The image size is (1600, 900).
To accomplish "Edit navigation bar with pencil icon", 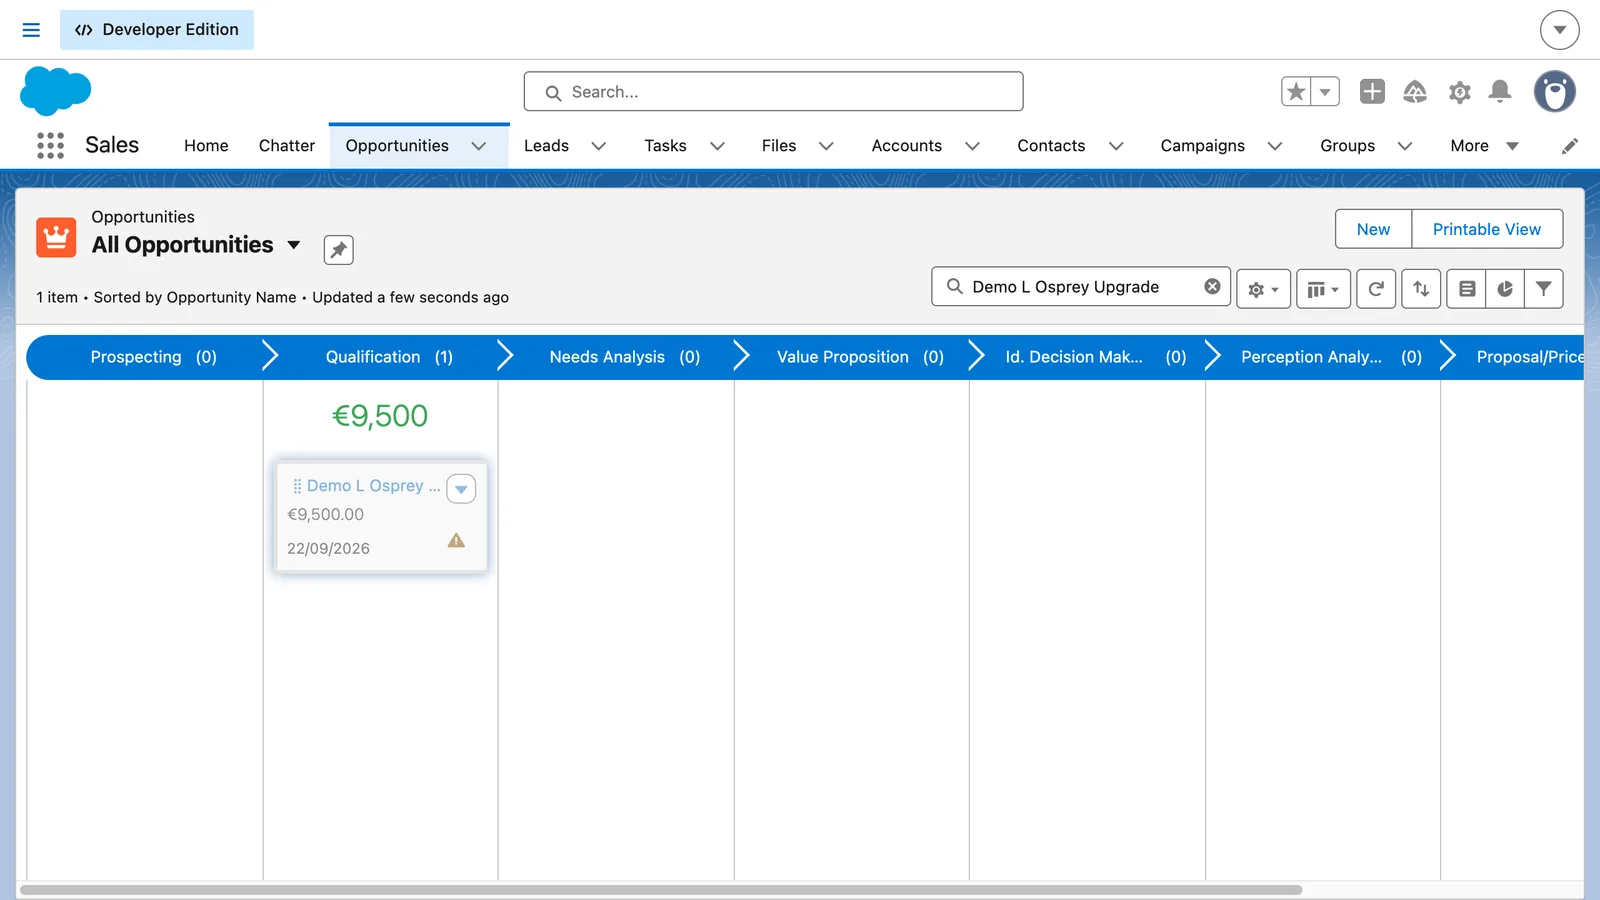I will pos(1570,146).
